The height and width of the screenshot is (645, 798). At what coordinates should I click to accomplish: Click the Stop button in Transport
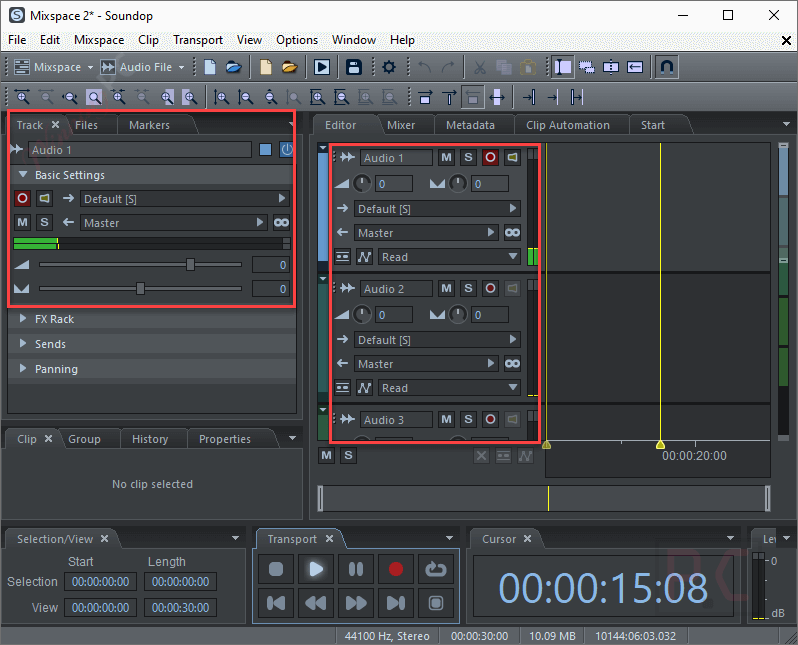276,569
